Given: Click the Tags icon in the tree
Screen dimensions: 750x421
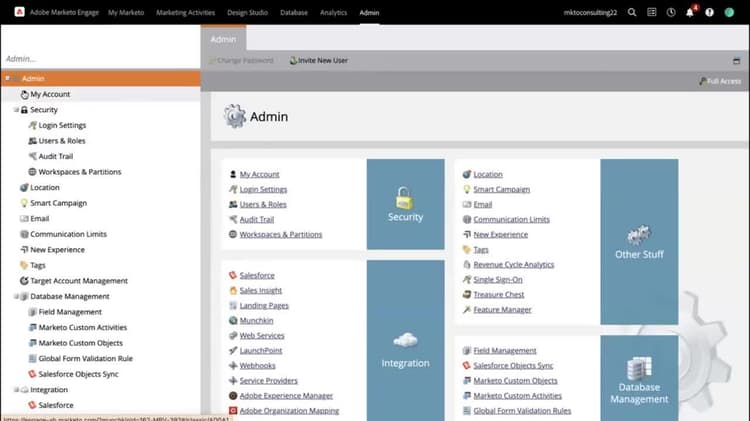Looking at the screenshot, I should (24, 265).
